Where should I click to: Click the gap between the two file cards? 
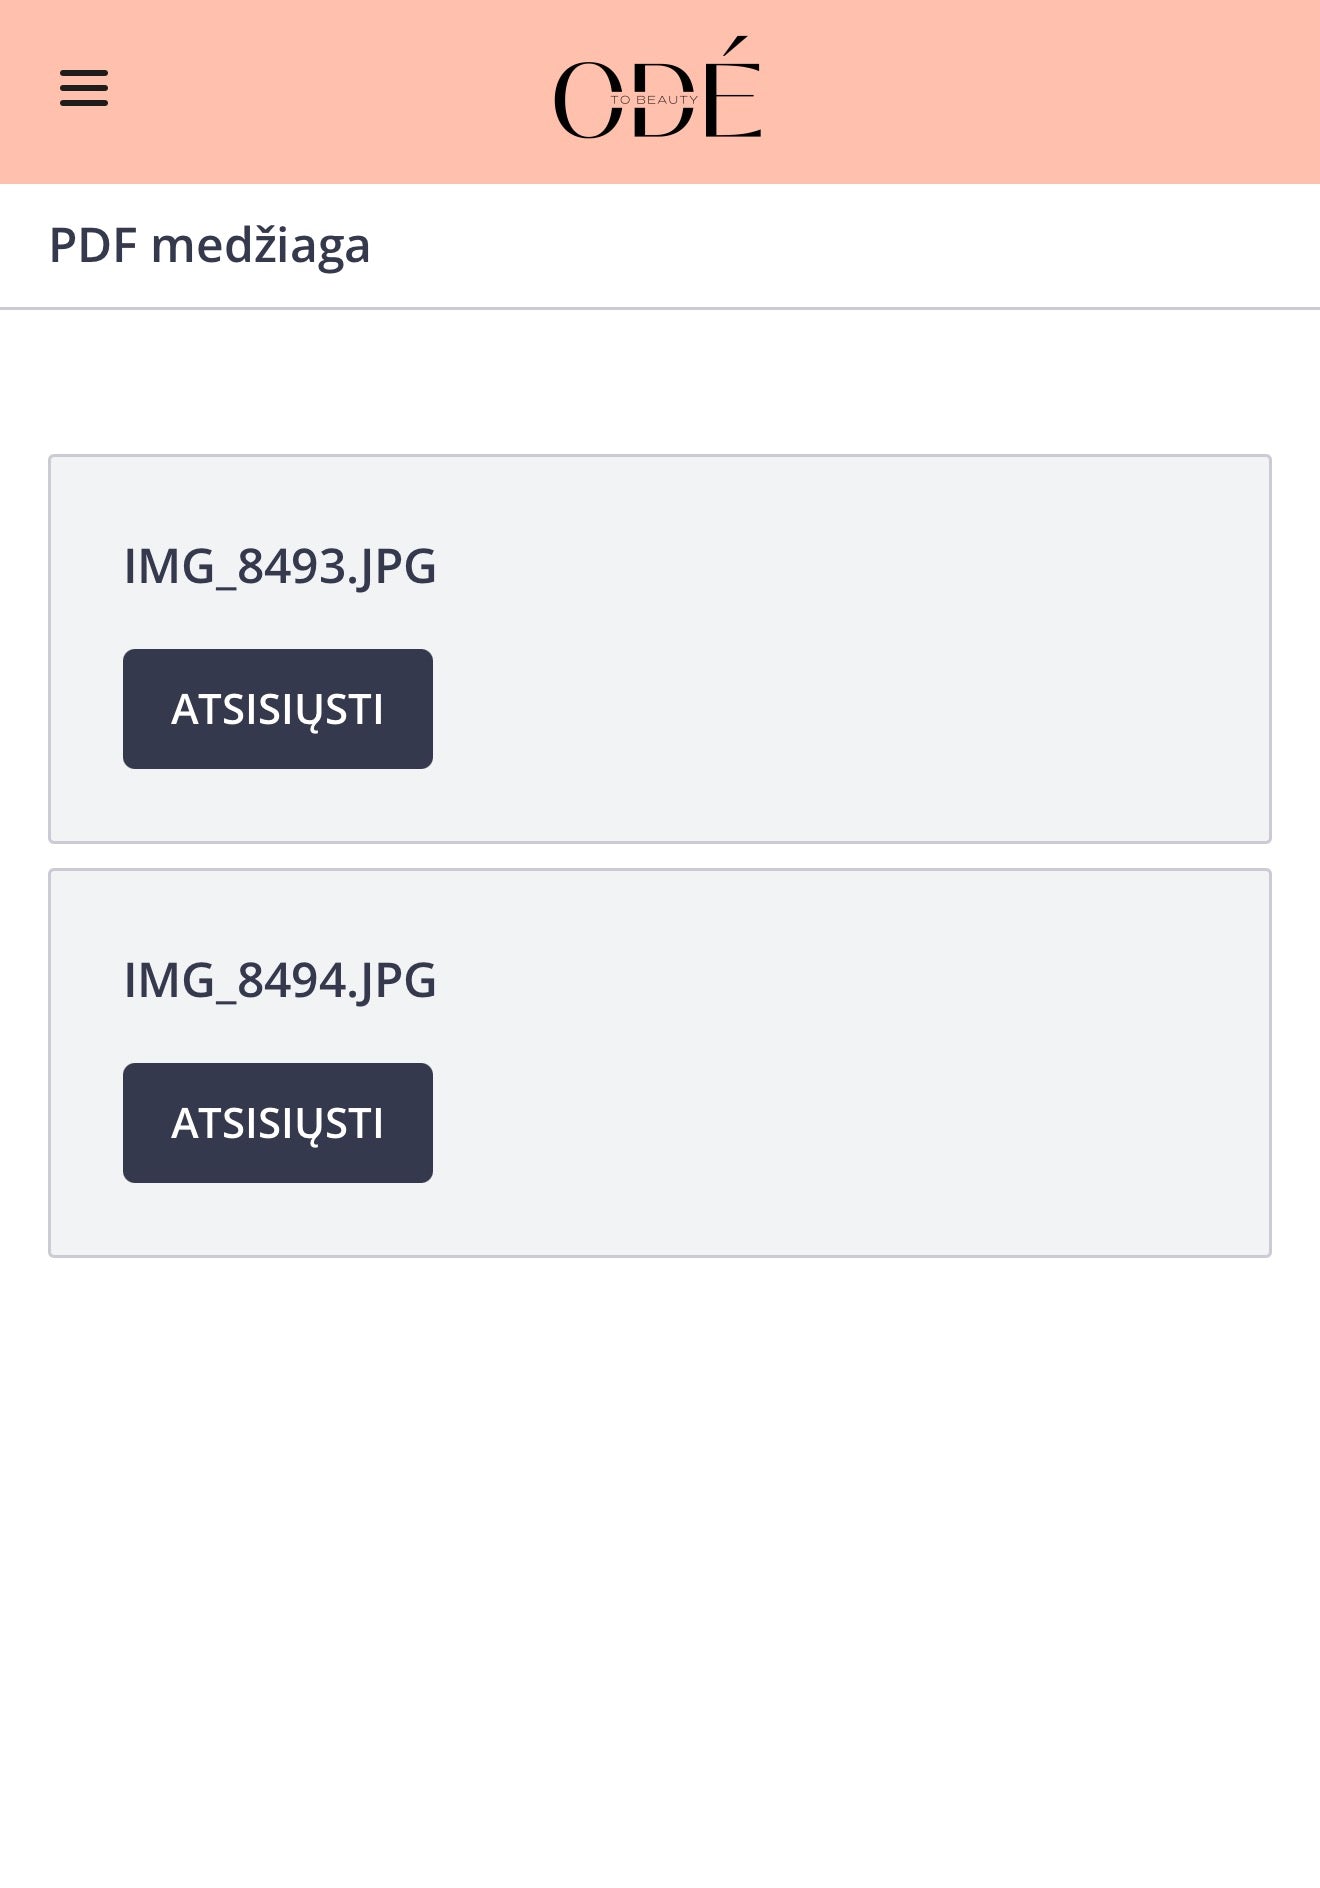660,856
